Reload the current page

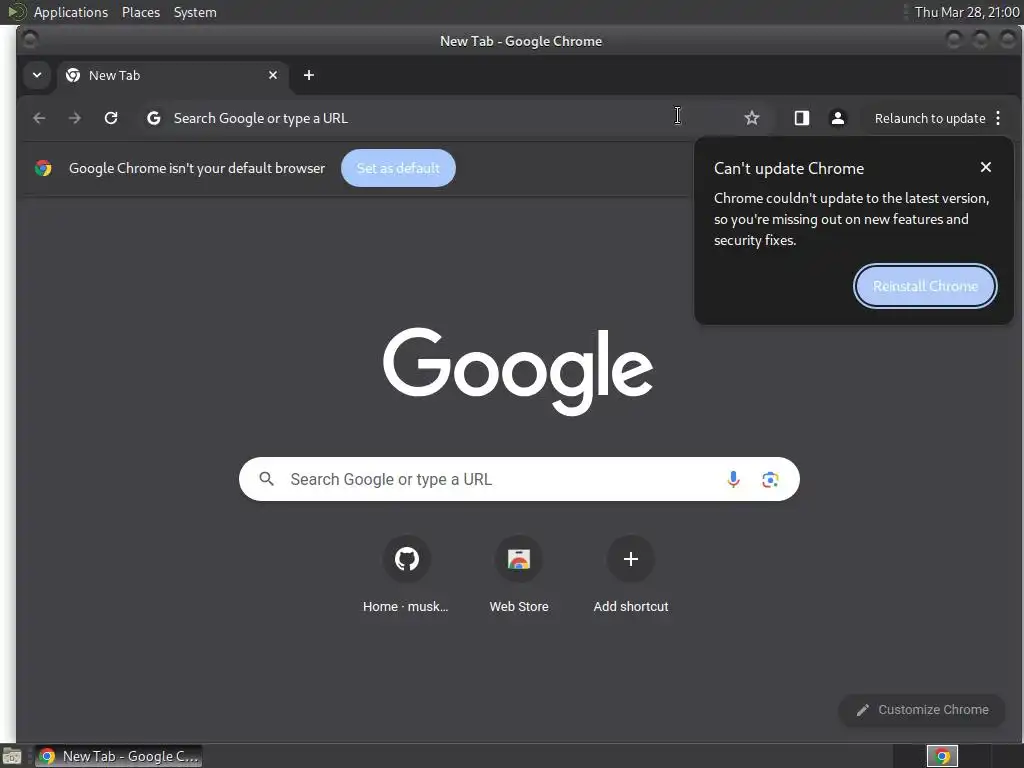click(x=111, y=118)
